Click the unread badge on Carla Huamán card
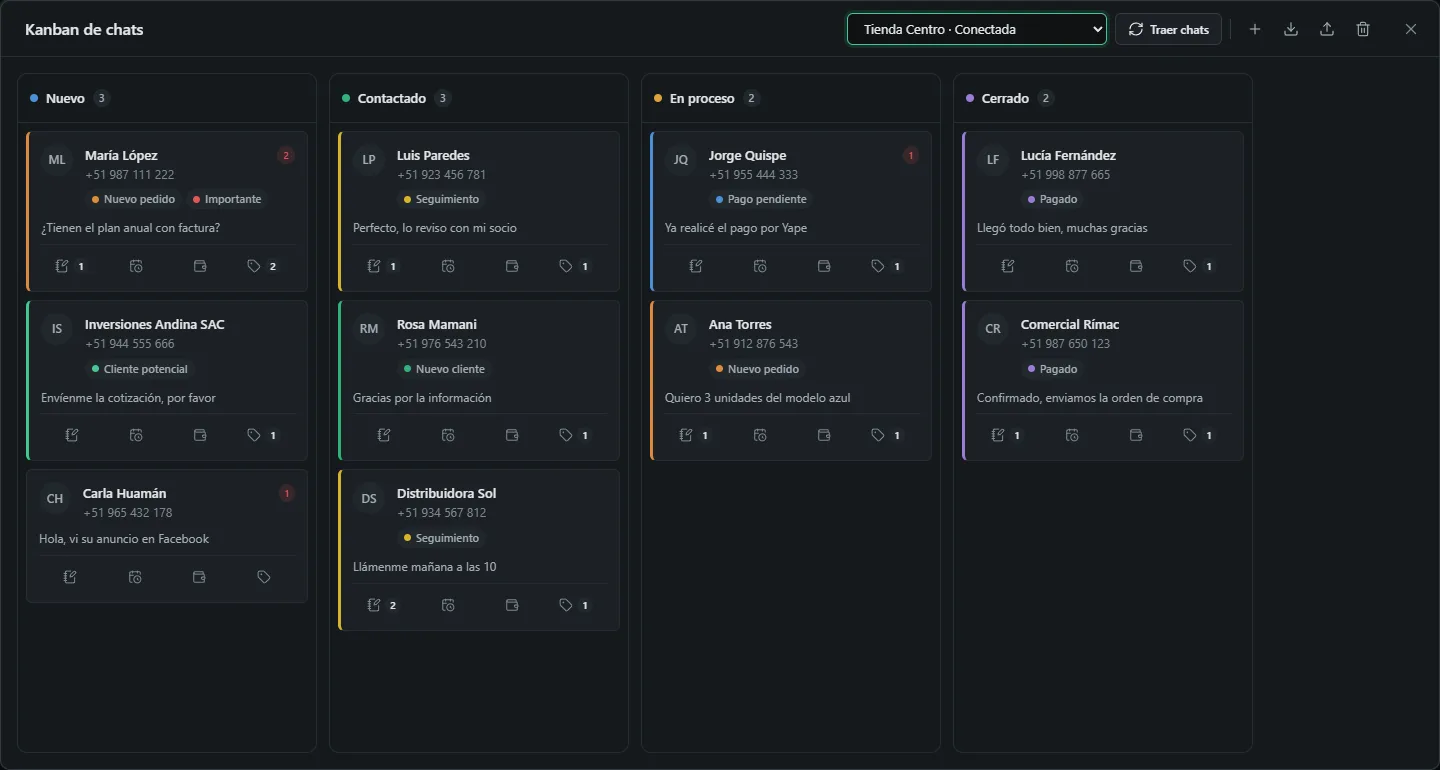The height and width of the screenshot is (770, 1440). tap(287, 493)
